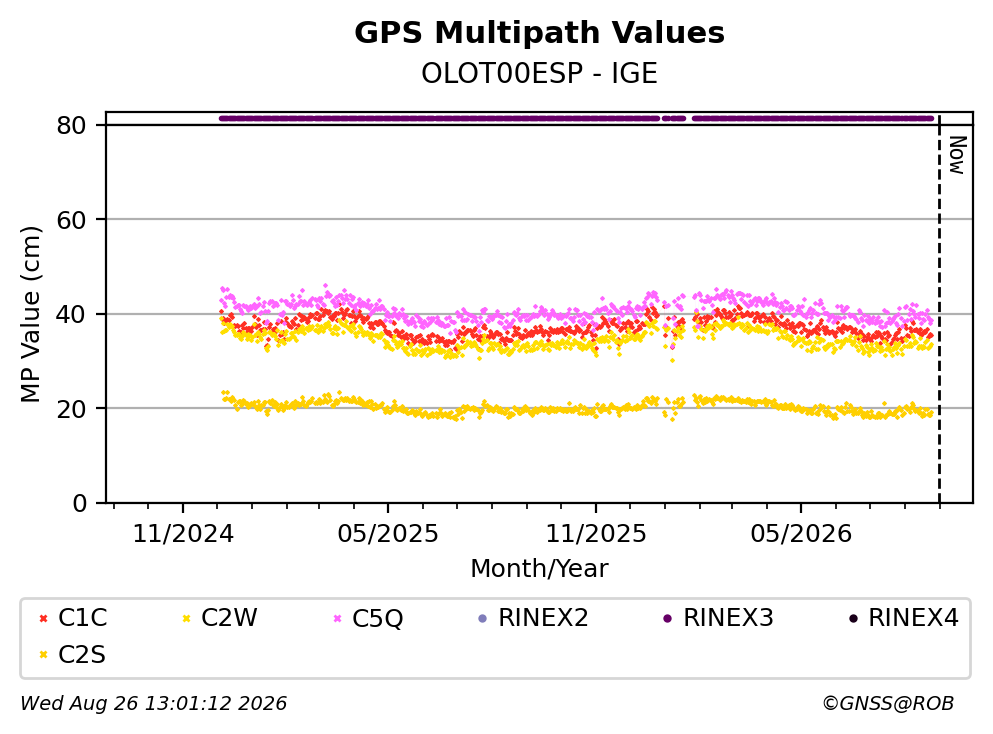Click the 'Now' dashed line label
This screenshot has height=734, width=993.
pyautogui.click(x=957, y=155)
